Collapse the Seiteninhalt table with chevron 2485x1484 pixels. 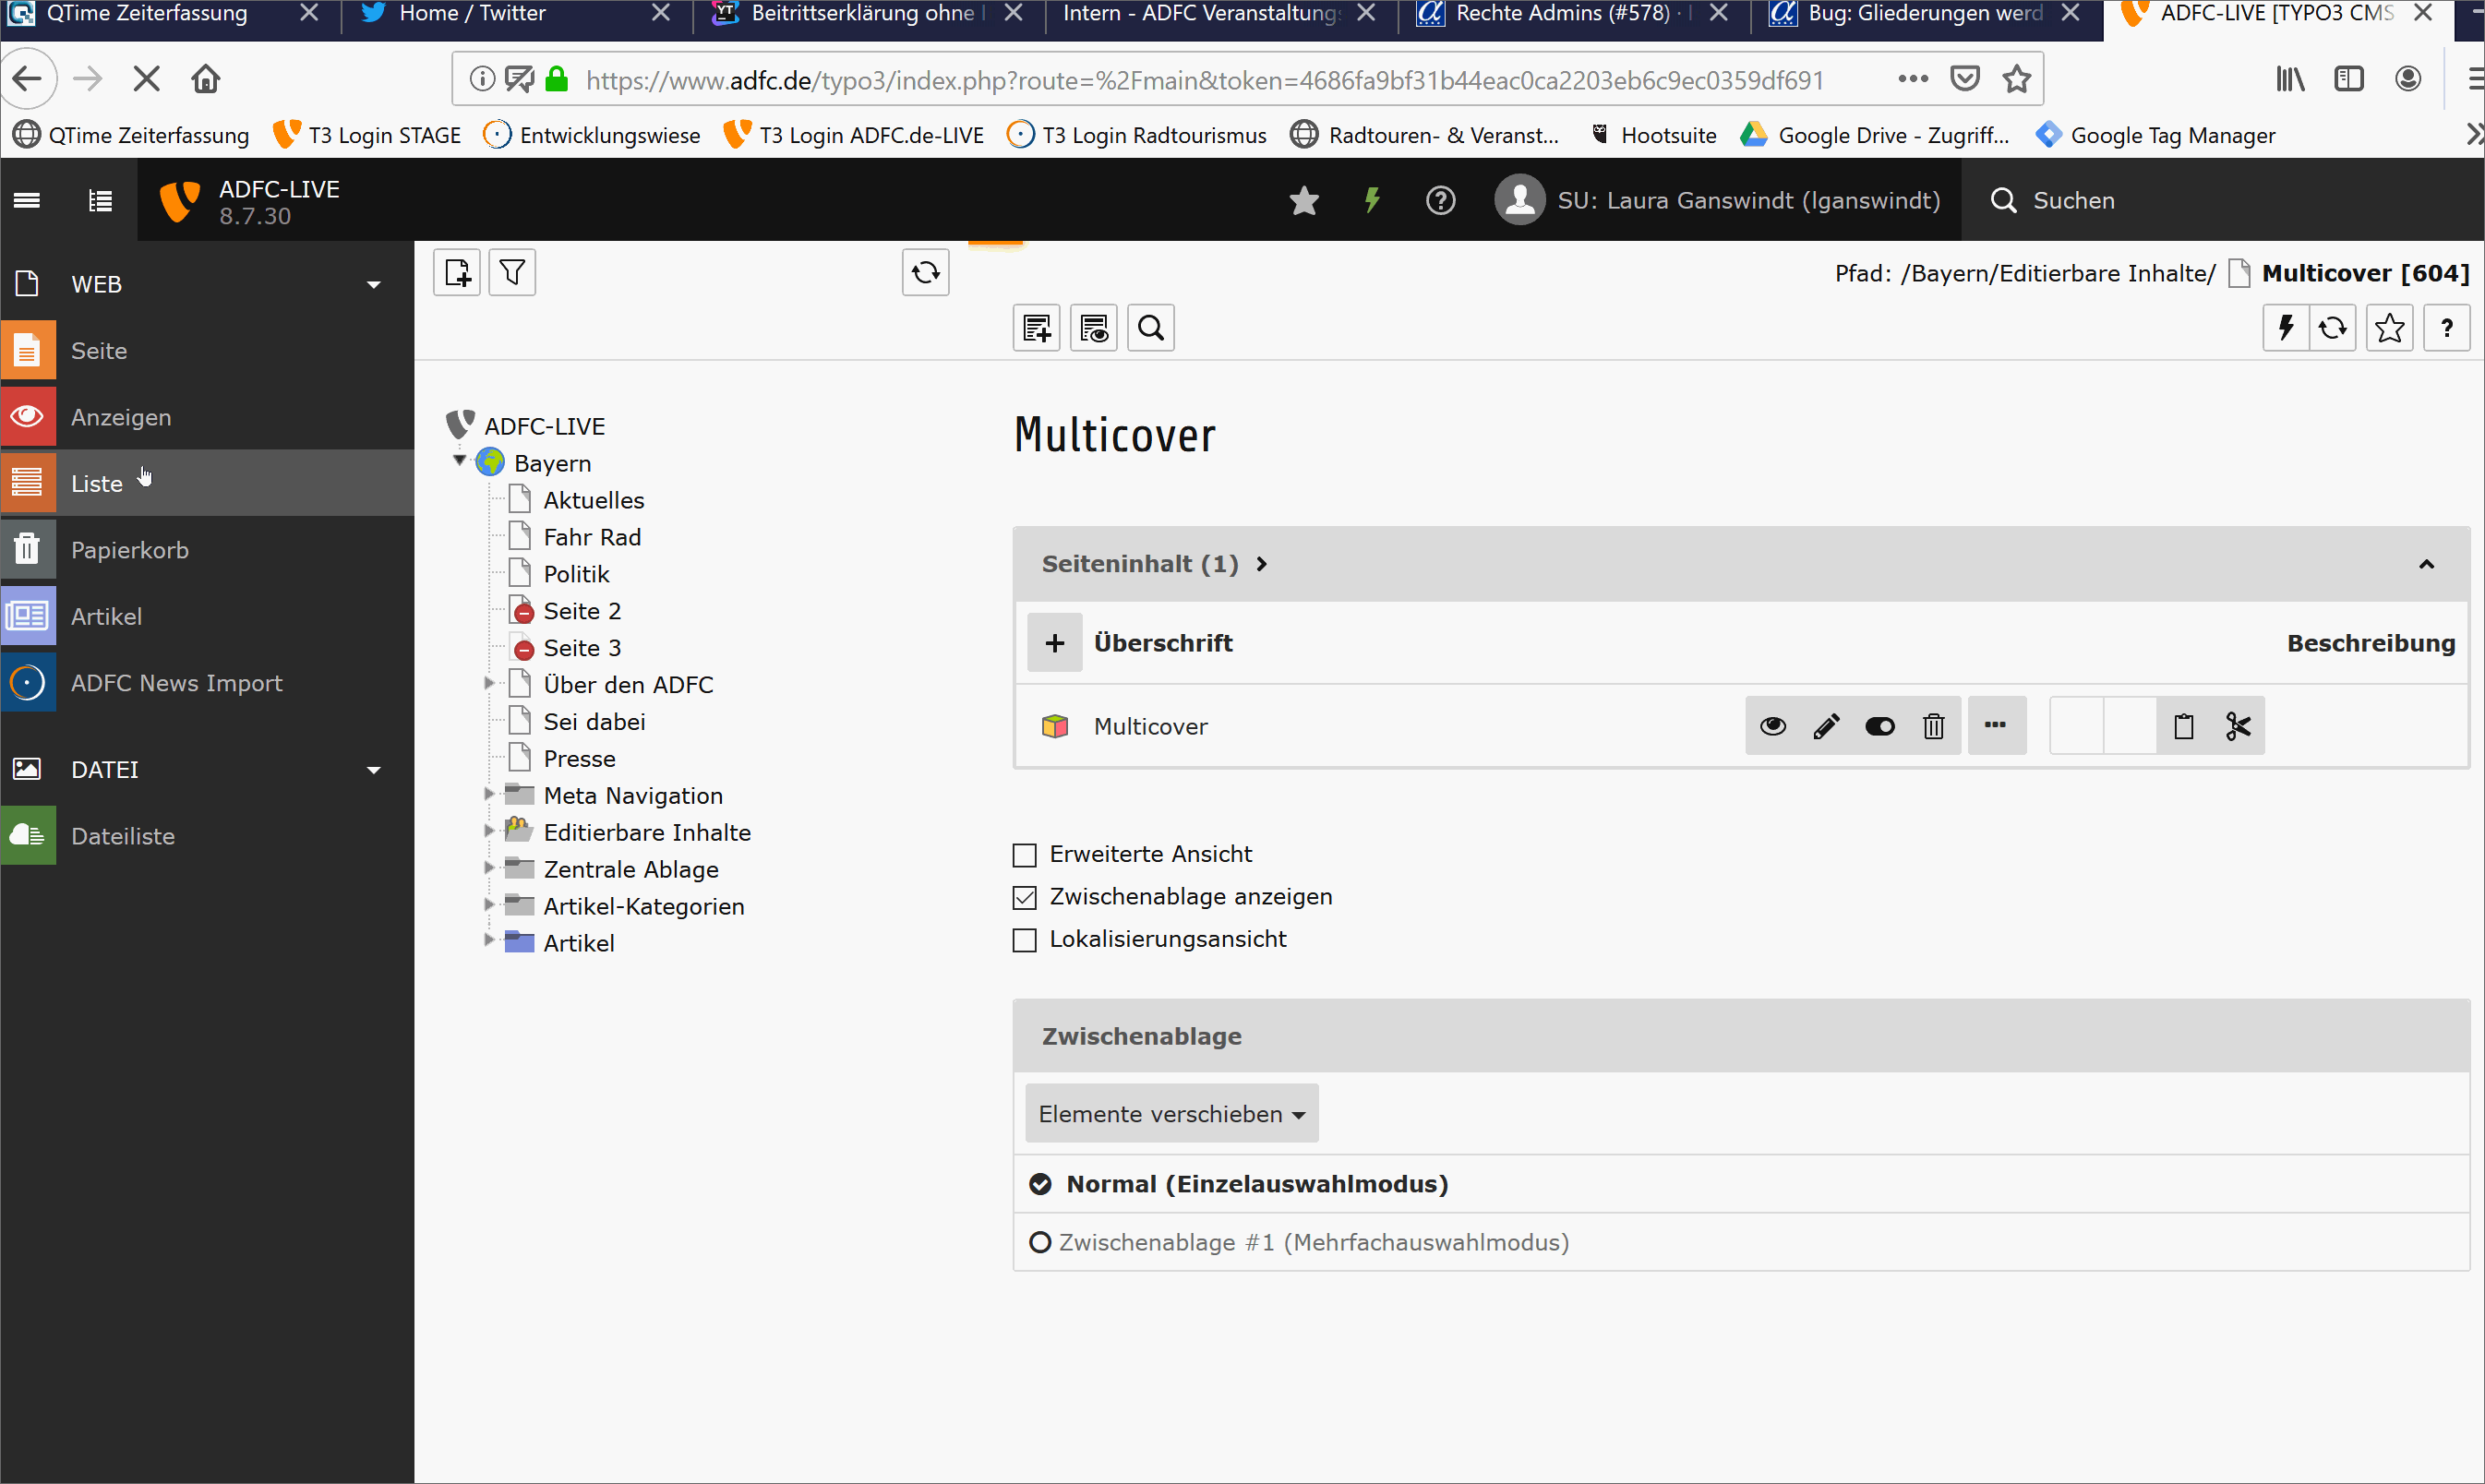click(2426, 565)
